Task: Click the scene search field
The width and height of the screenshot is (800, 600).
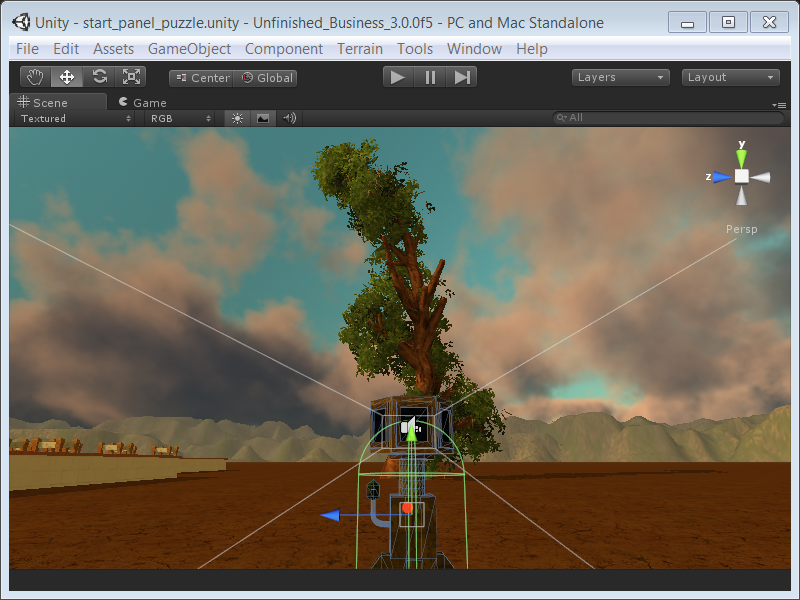Action: click(x=670, y=118)
